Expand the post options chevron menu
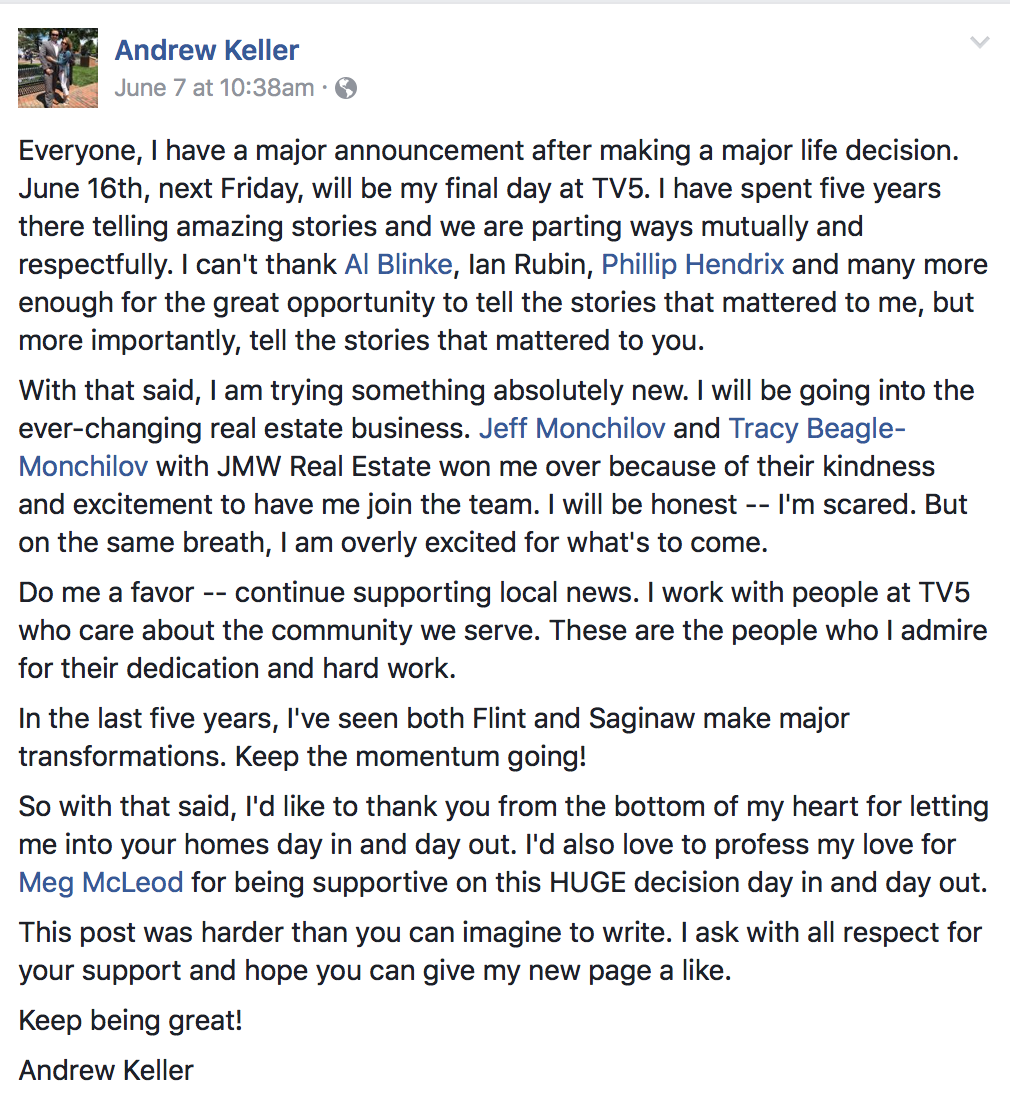This screenshot has height=1100, width=1010. pyautogui.click(x=980, y=43)
